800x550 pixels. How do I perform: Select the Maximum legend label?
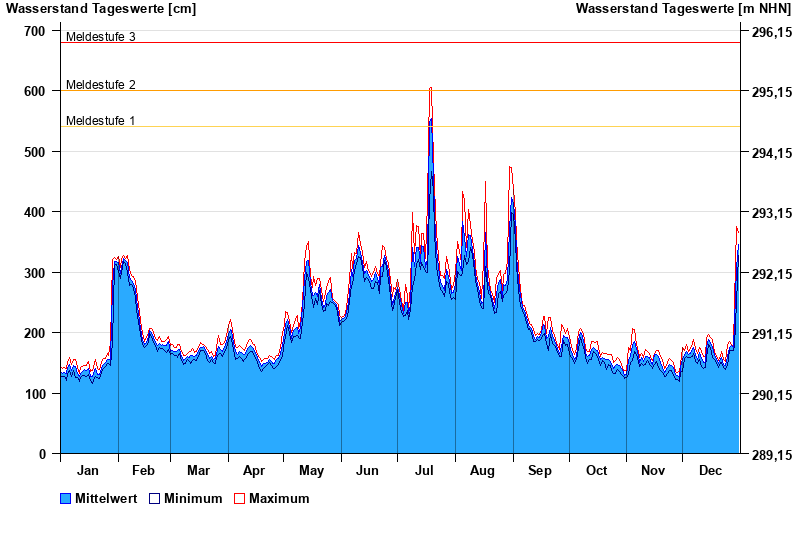point(279,498)
